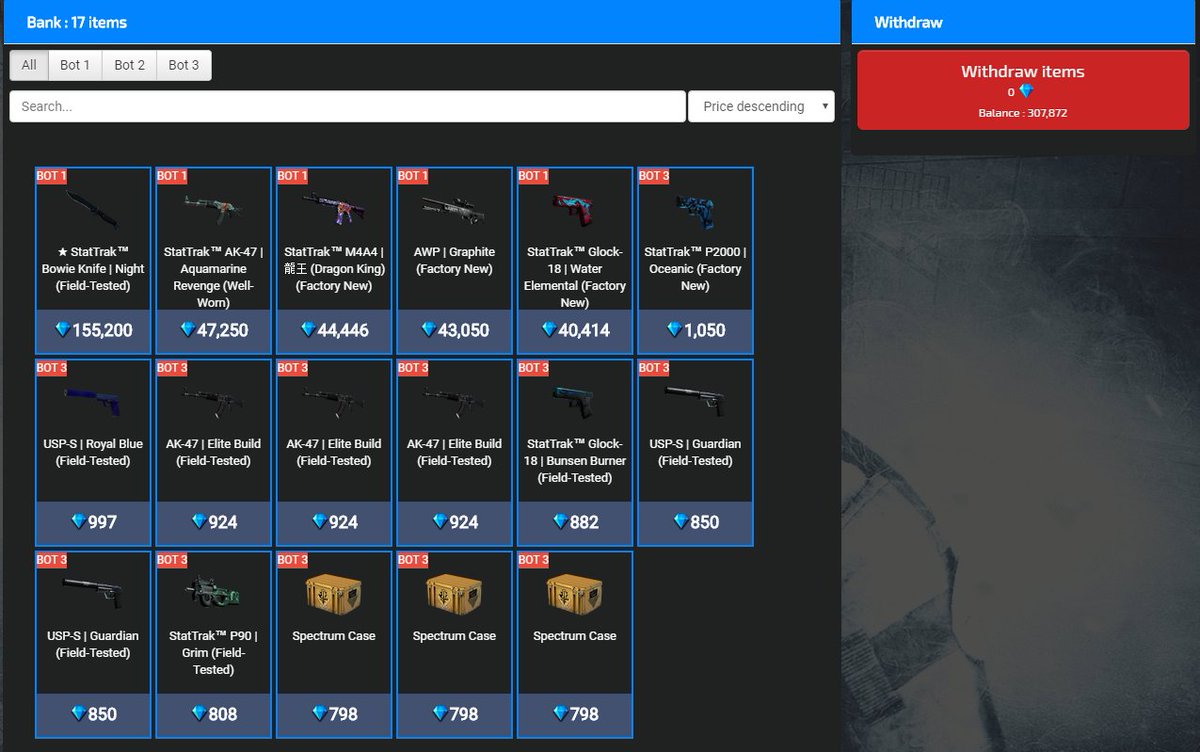The image size is (1200, 752).
Task: Select the All bots filter
Action: 29,64
